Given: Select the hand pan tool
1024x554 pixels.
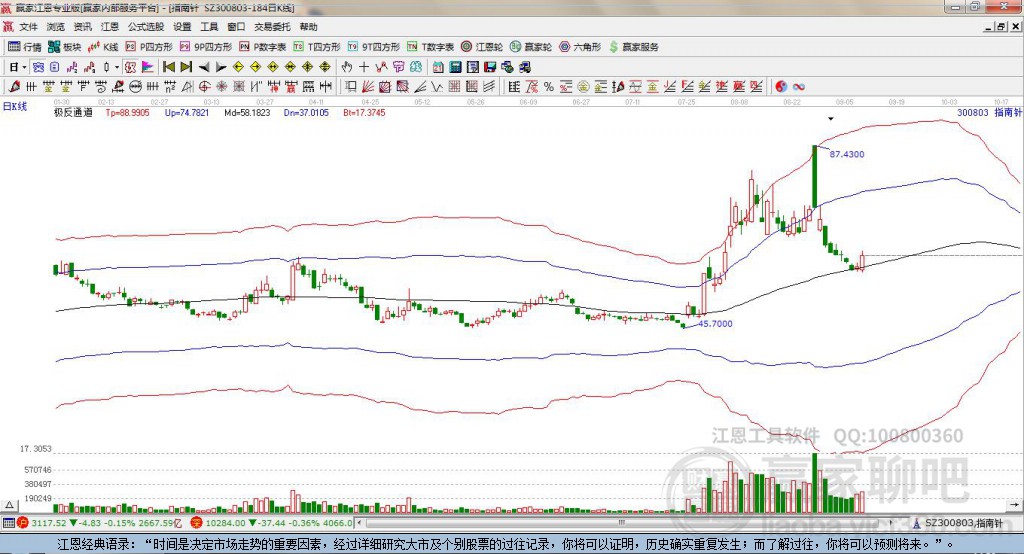Looking at the screenshot, I should [x=346, y=67].
